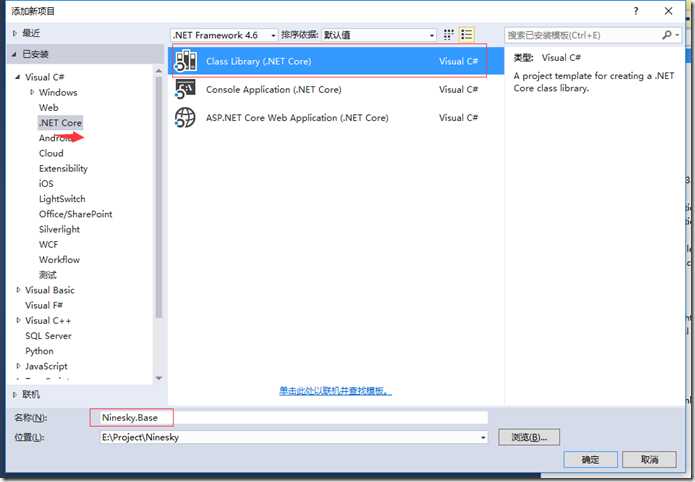Select the Extensibility category
The height and width of the screenshot is (482, 695).
coord(63,169)
